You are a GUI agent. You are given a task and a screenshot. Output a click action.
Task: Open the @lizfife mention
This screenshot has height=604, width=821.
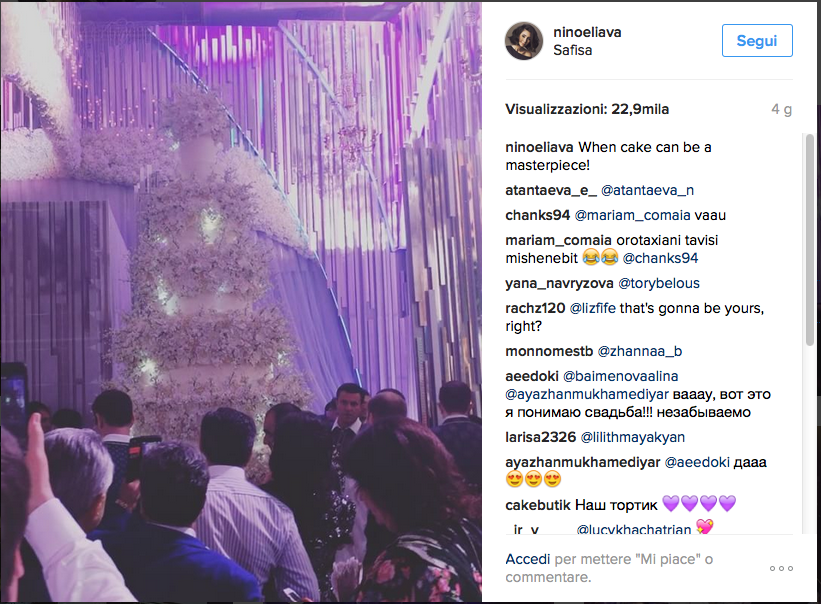(592, 309)
